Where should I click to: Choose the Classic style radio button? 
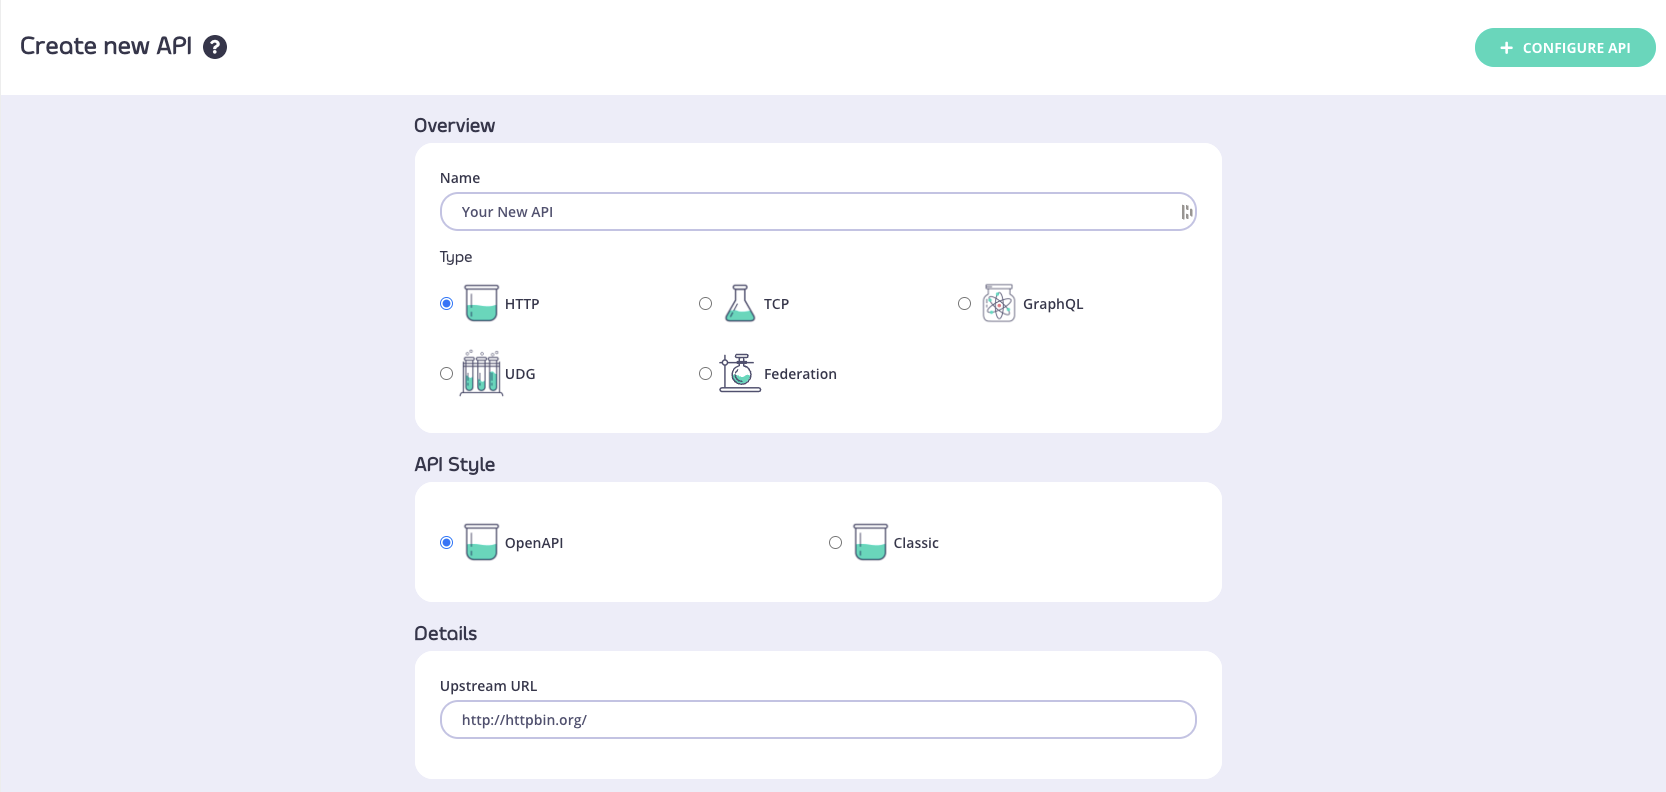coord(836,543)
